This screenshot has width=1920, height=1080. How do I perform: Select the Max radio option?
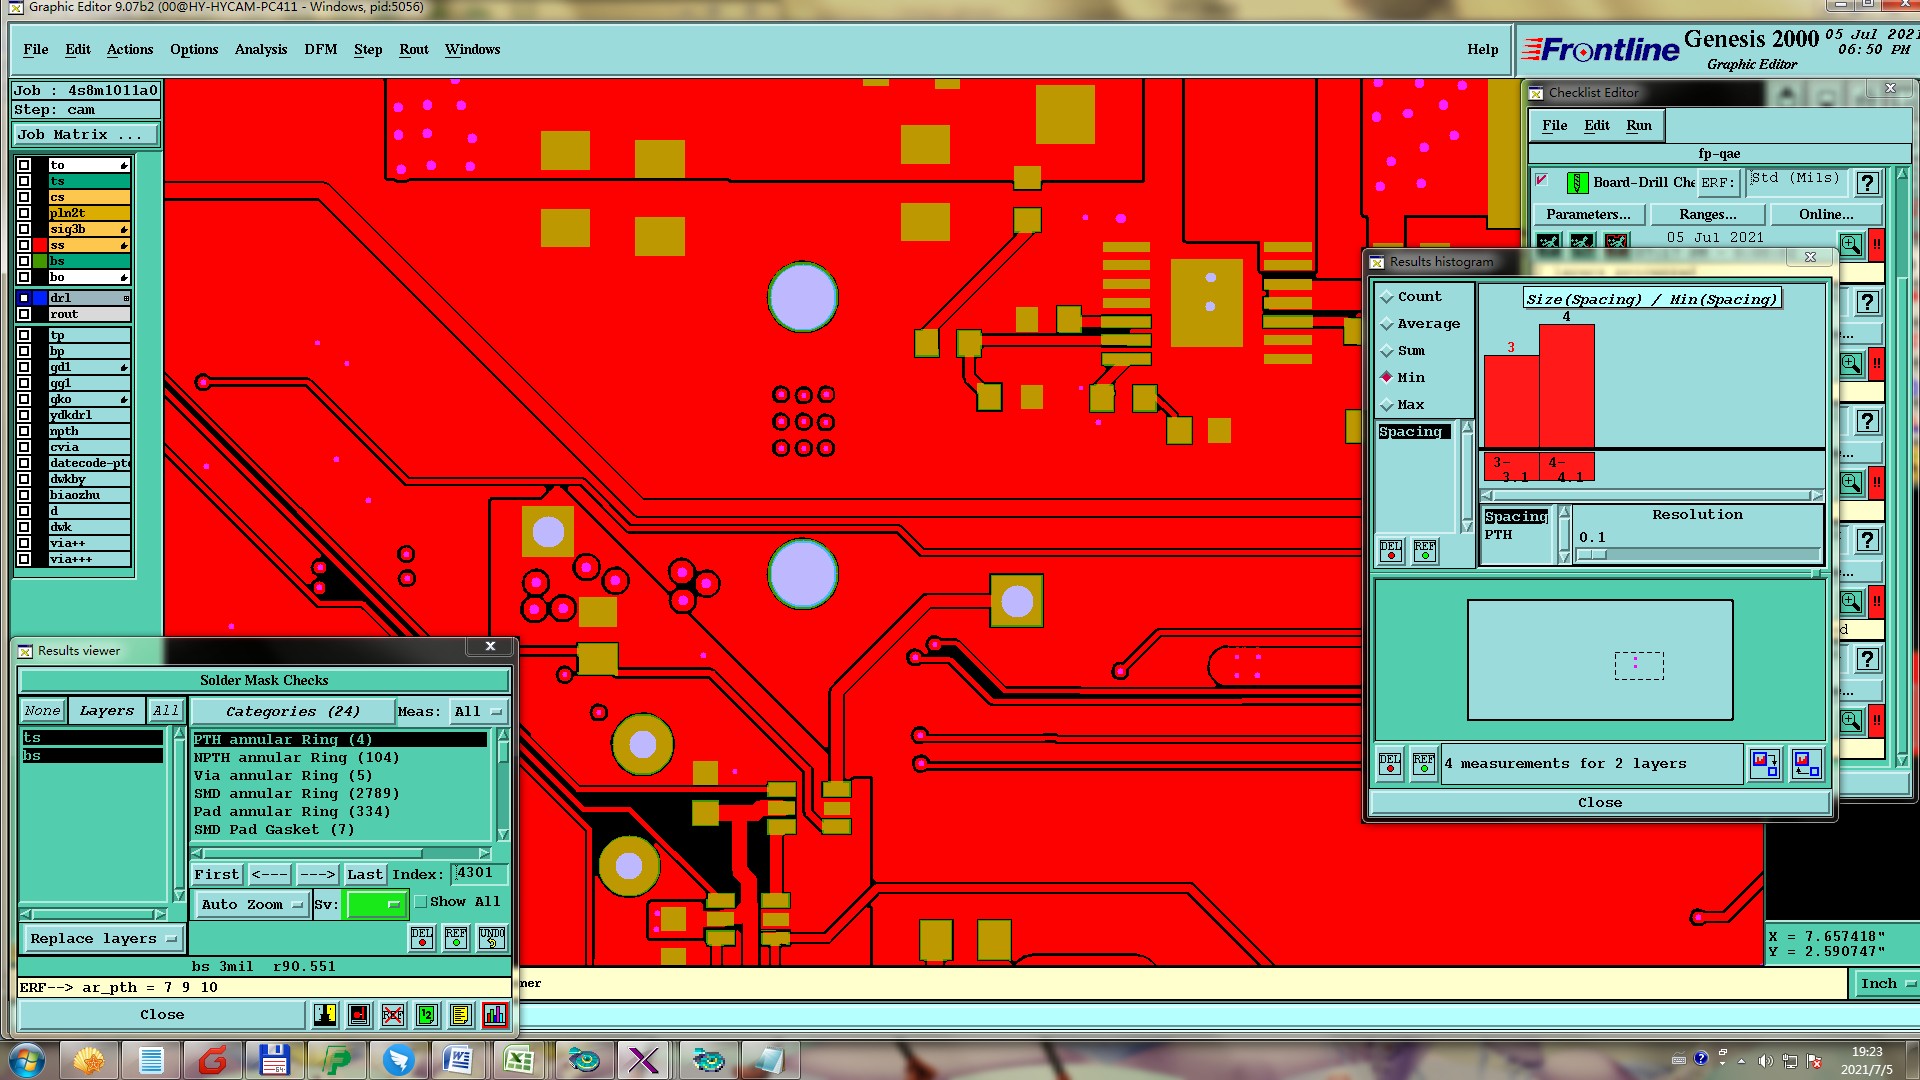coord(1387,405)
